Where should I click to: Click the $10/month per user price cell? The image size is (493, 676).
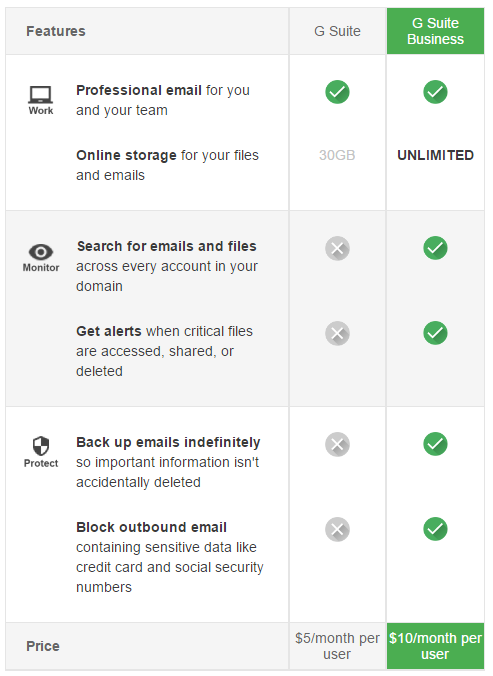[x=435, y=646]
